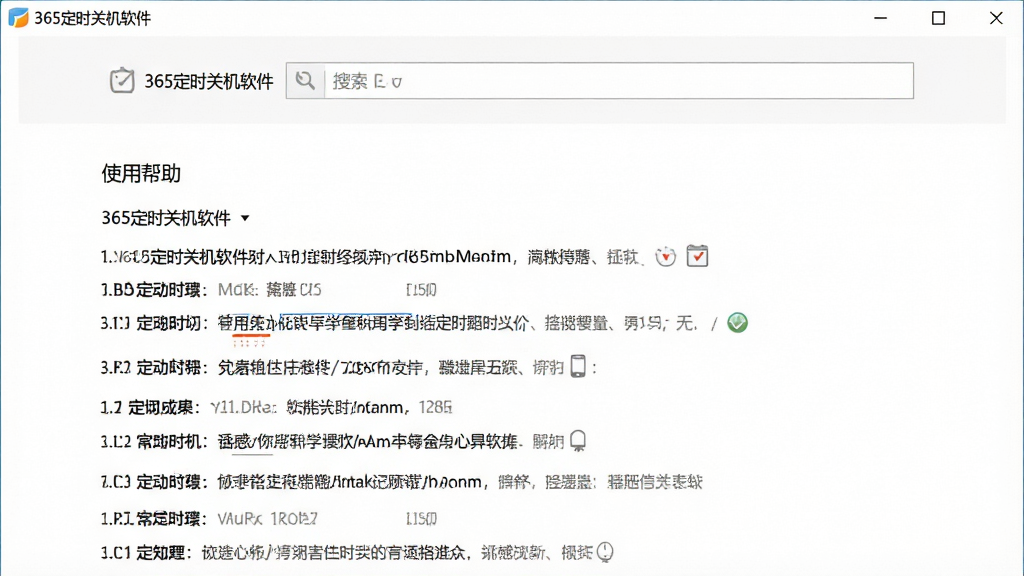Minimize the 365定时关机软件 window
The width and height of the screenshot is (1024, 576).
pyautogui.click(x=881, y=18)
